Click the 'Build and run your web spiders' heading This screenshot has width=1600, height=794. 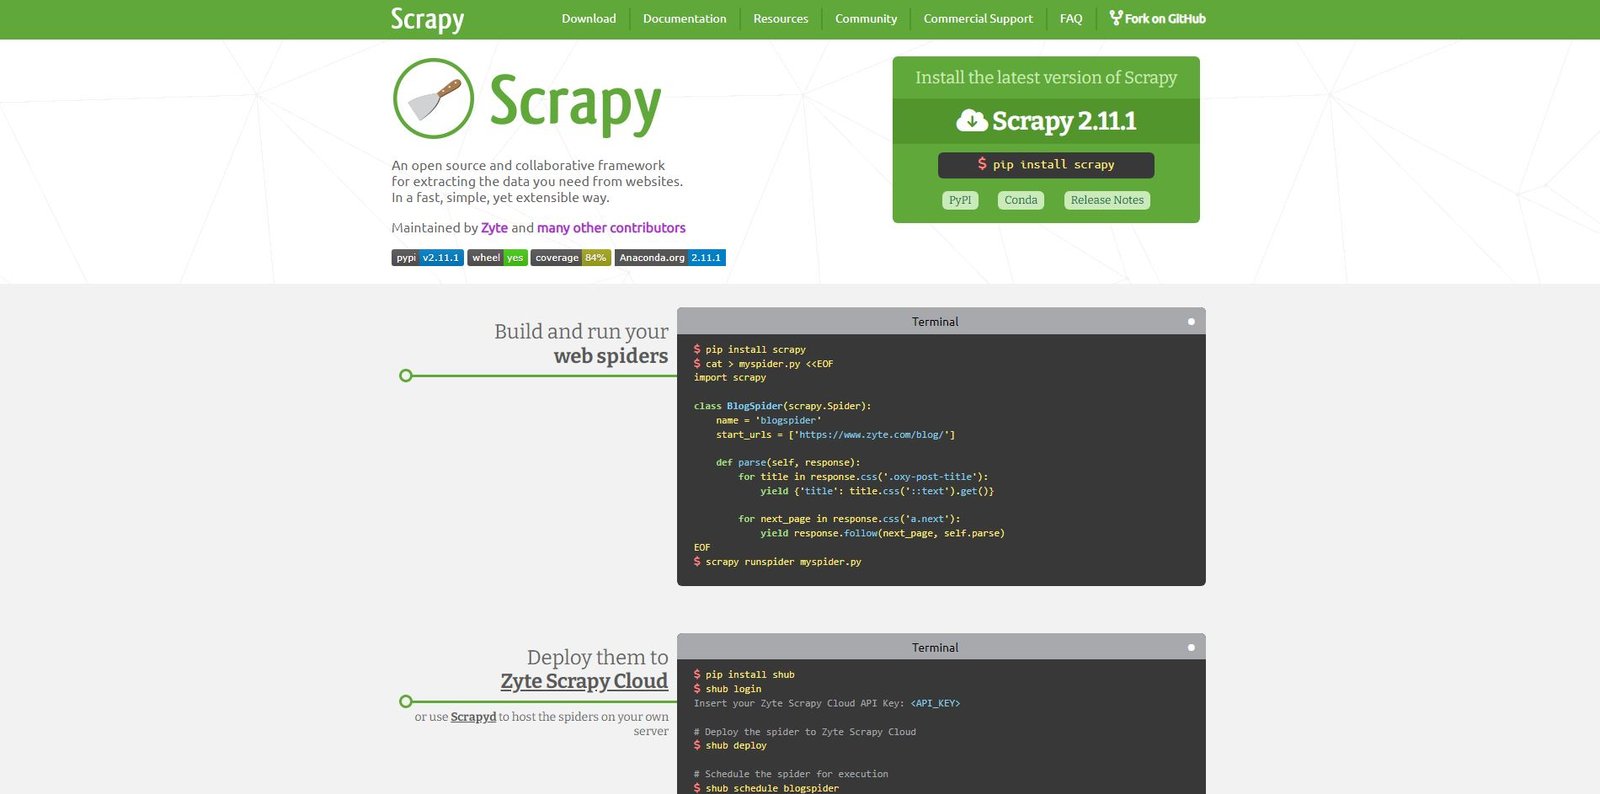[581, 344]
